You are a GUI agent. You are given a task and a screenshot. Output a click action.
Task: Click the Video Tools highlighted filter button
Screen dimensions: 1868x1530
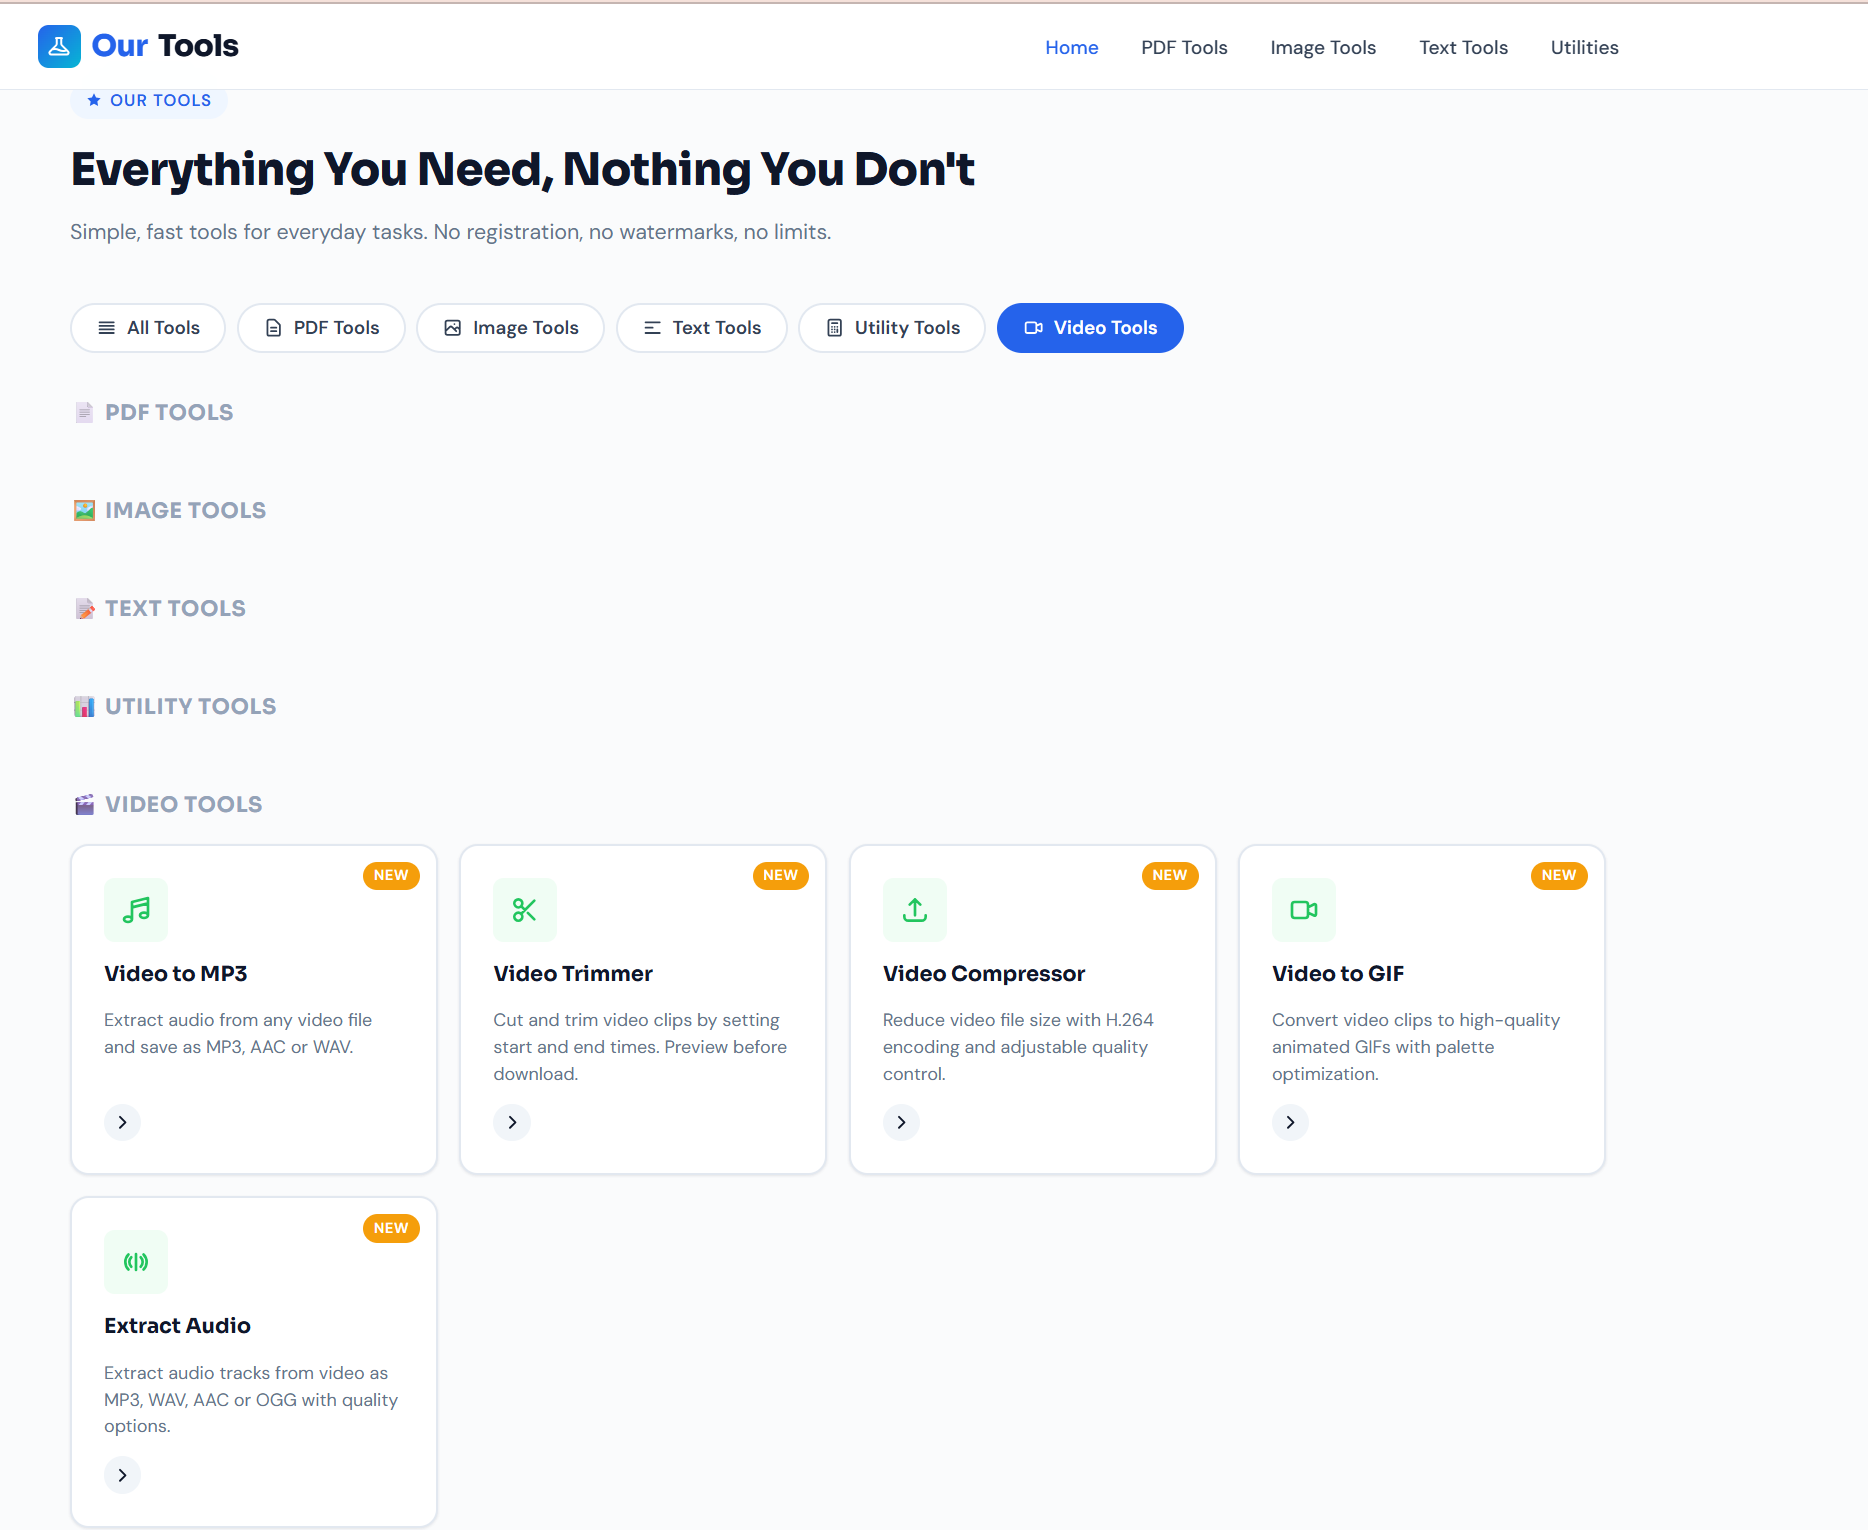pyautogui.click(x=1090, y=327)
